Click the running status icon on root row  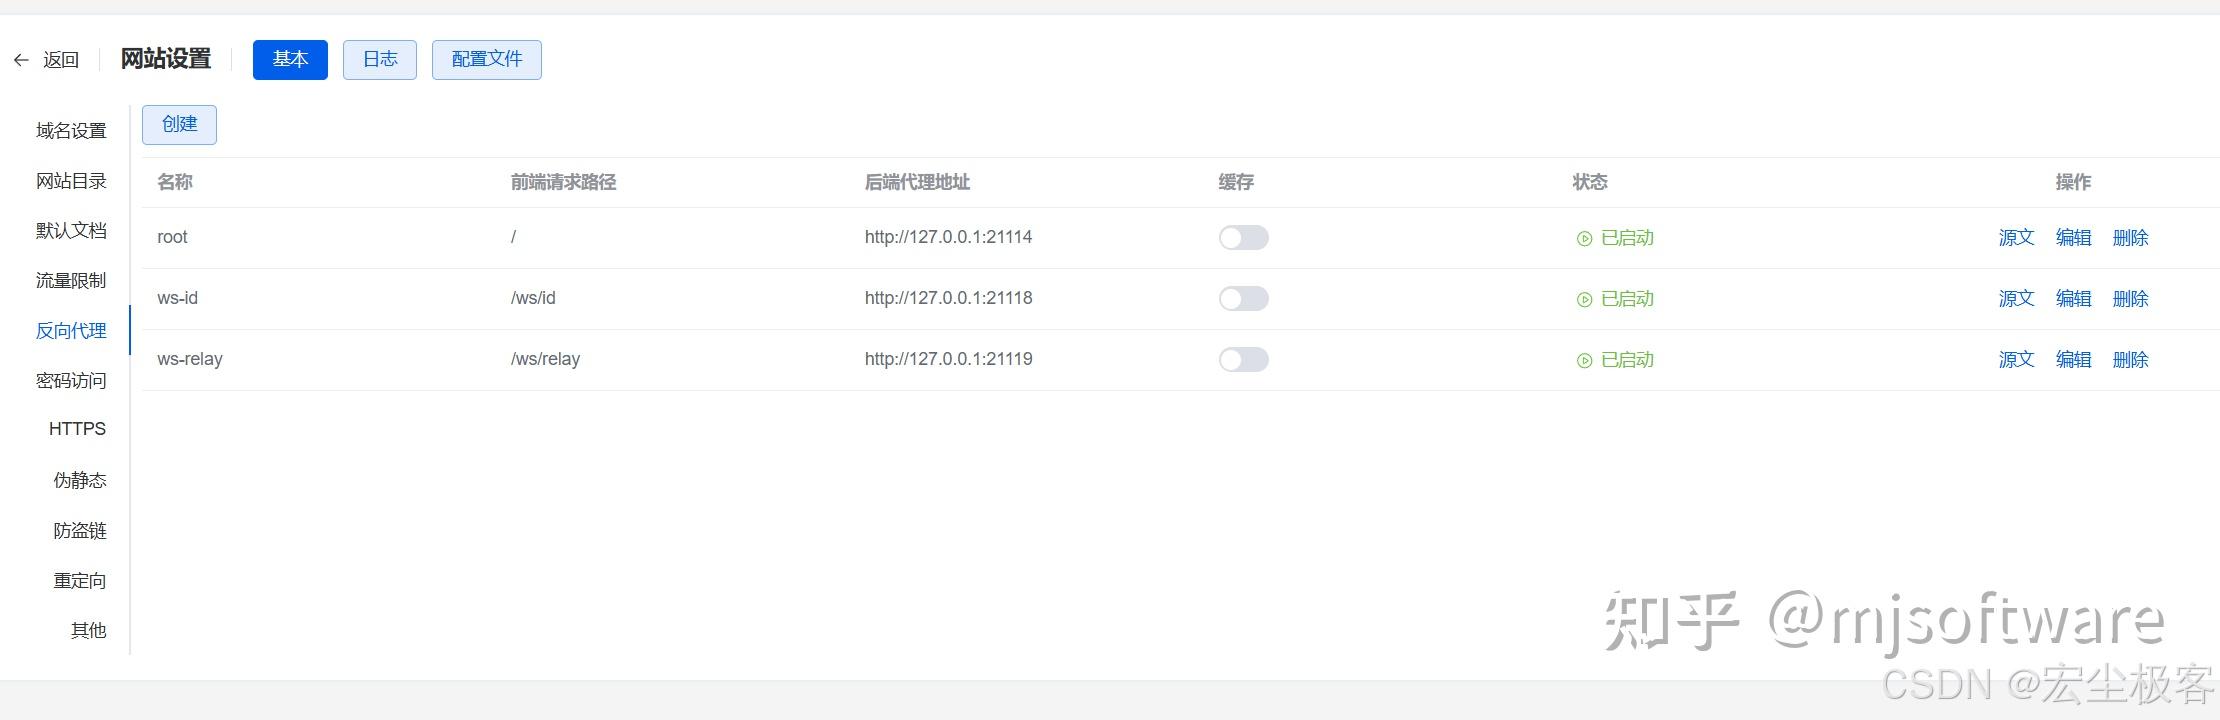click(1583, 238)
